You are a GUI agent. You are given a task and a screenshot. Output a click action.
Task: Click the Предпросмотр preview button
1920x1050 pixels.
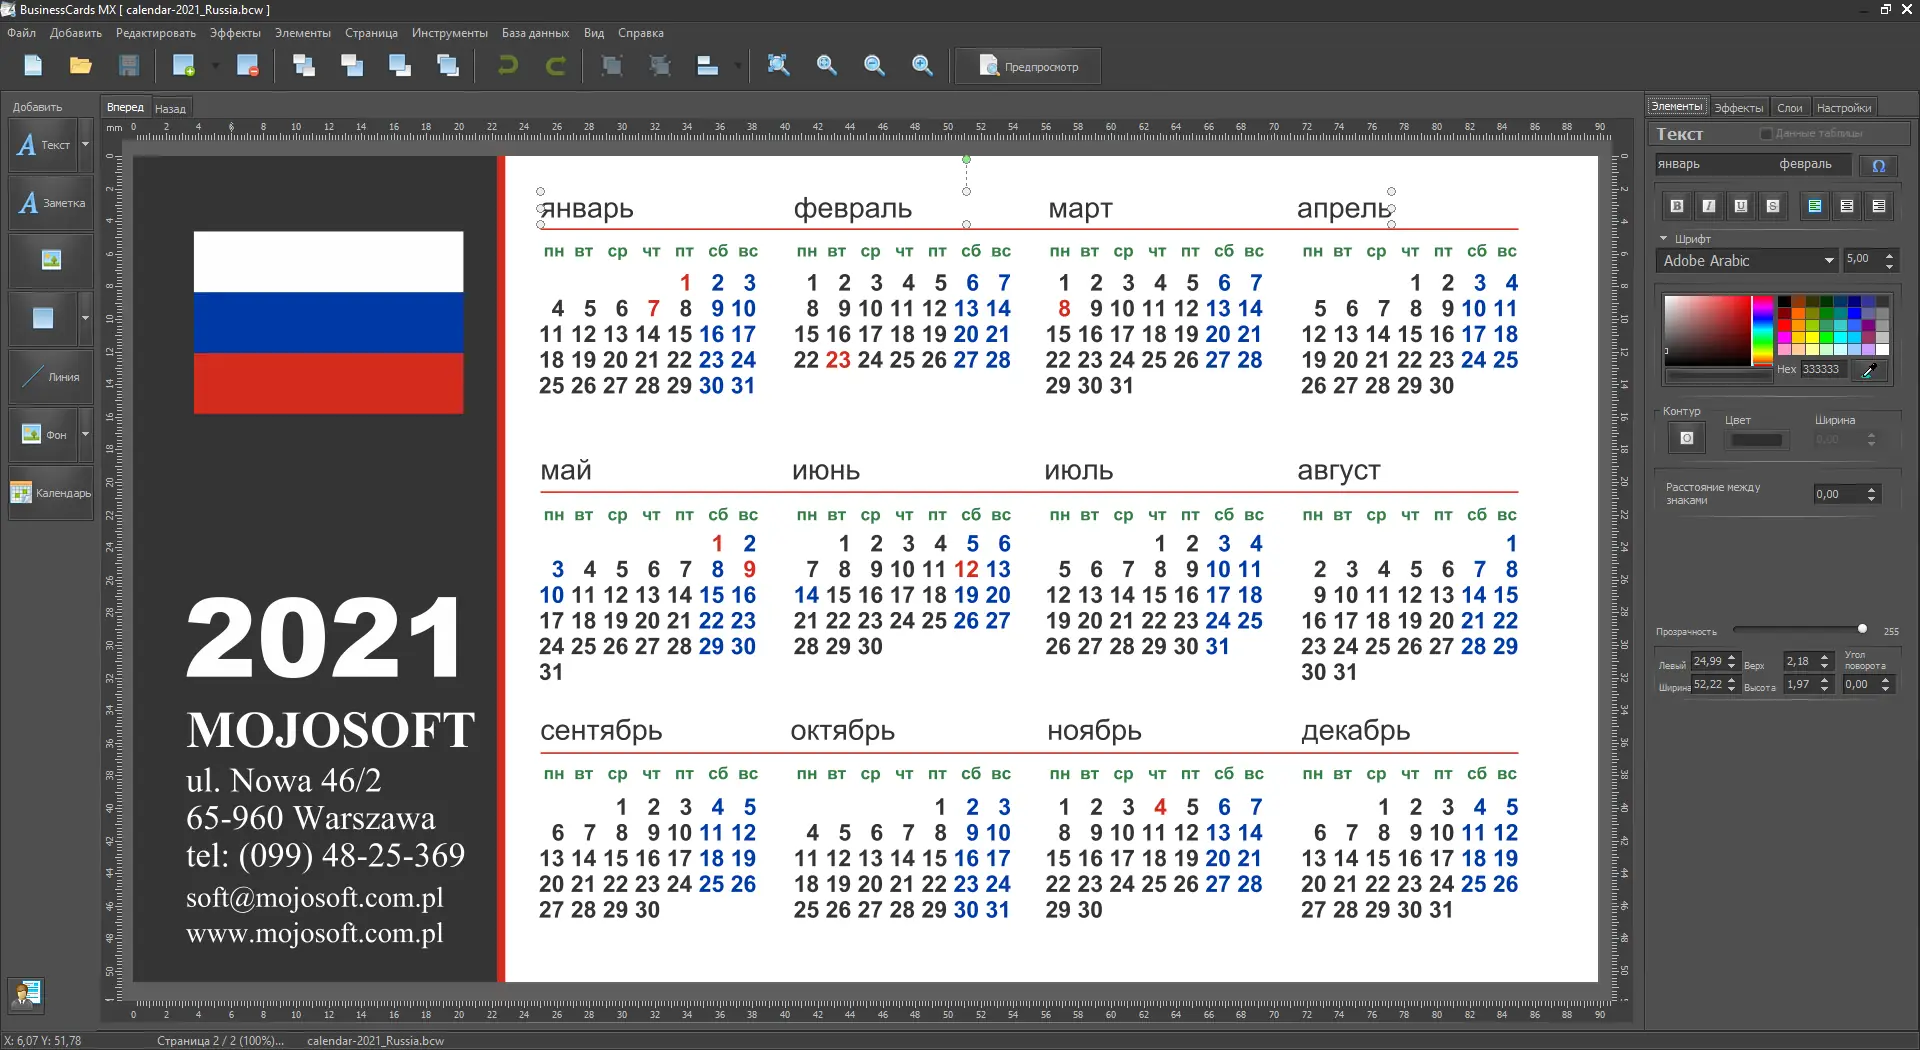[x=1028, y=66]
